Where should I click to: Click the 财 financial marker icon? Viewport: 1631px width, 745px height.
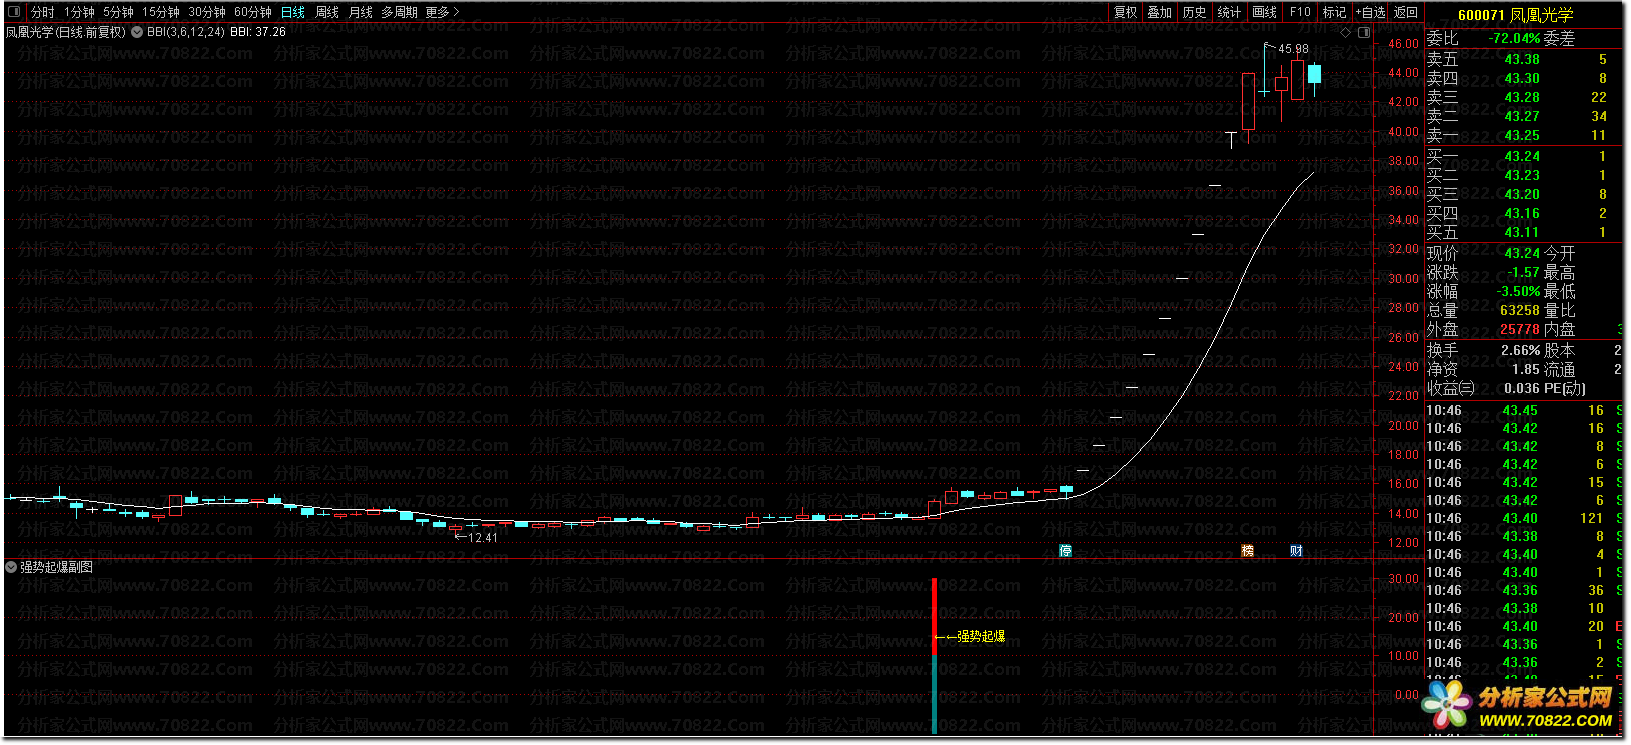[1296, 550]
